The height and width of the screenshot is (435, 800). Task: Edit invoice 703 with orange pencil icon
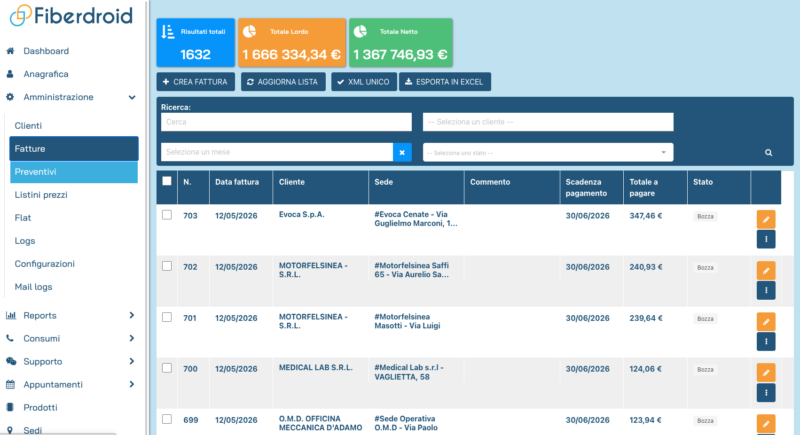tap(766, 219)
